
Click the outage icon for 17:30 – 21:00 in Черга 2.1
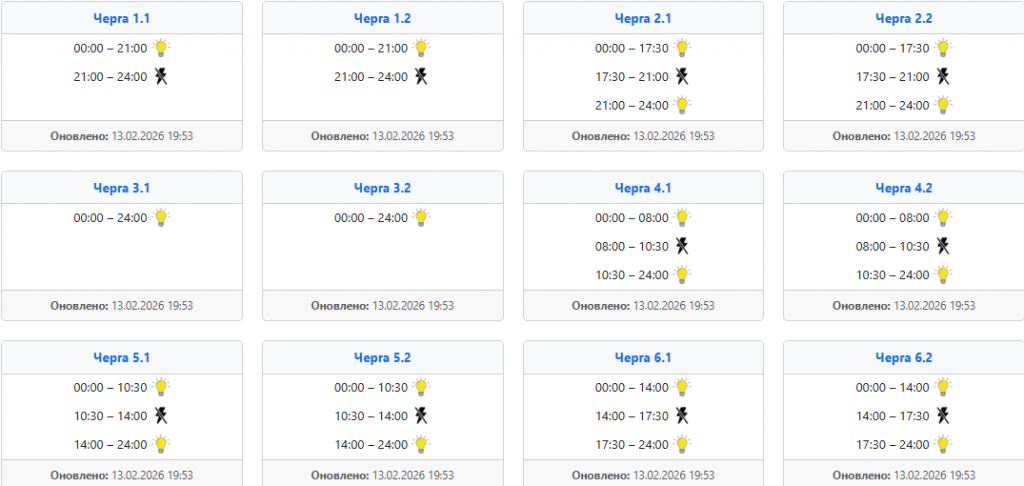[682, 76]
